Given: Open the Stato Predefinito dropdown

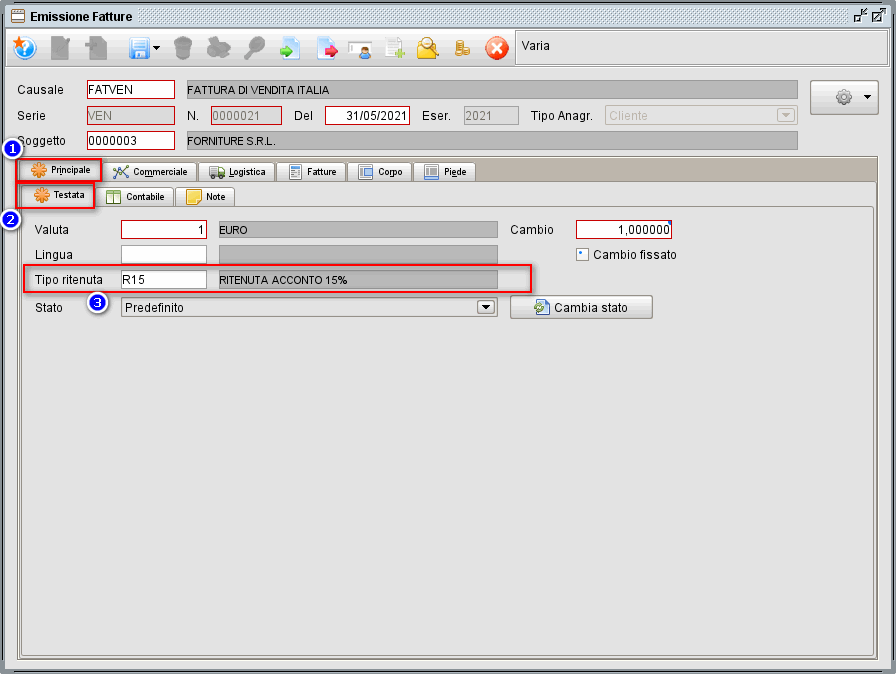Looking at the screenshot, I should point(486,307).
